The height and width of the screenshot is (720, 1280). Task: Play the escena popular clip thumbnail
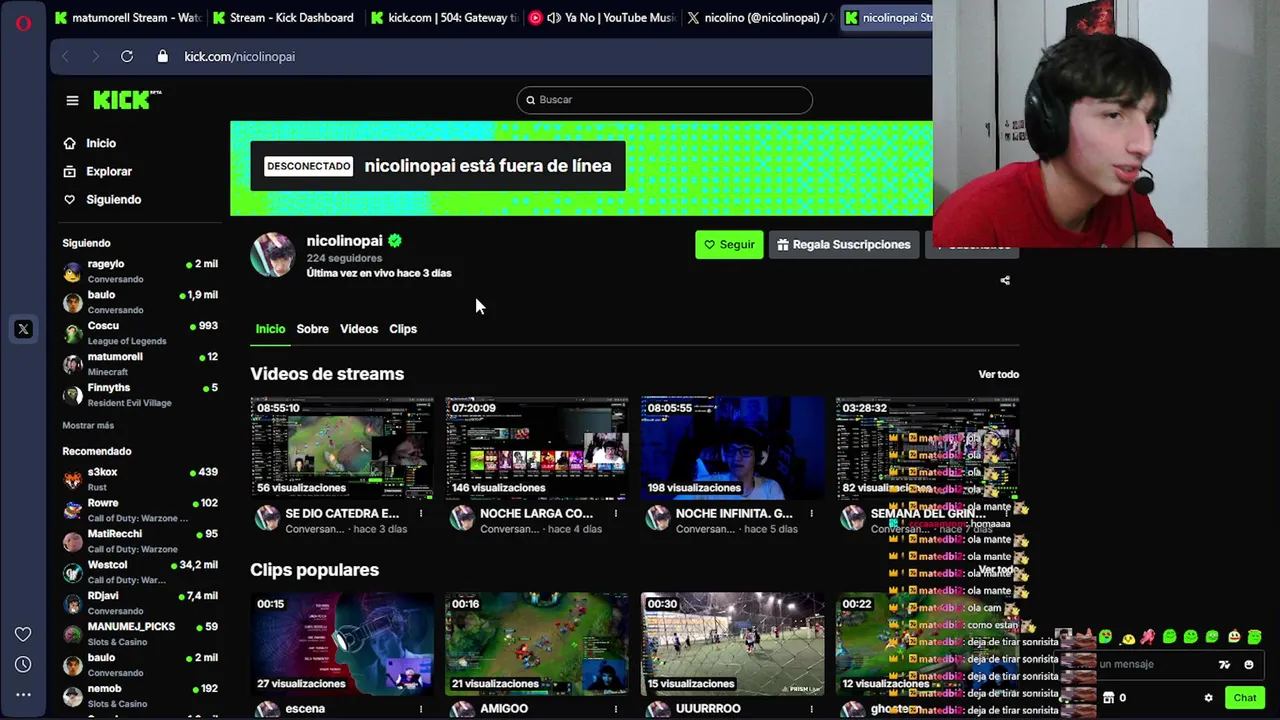[342, 643]
